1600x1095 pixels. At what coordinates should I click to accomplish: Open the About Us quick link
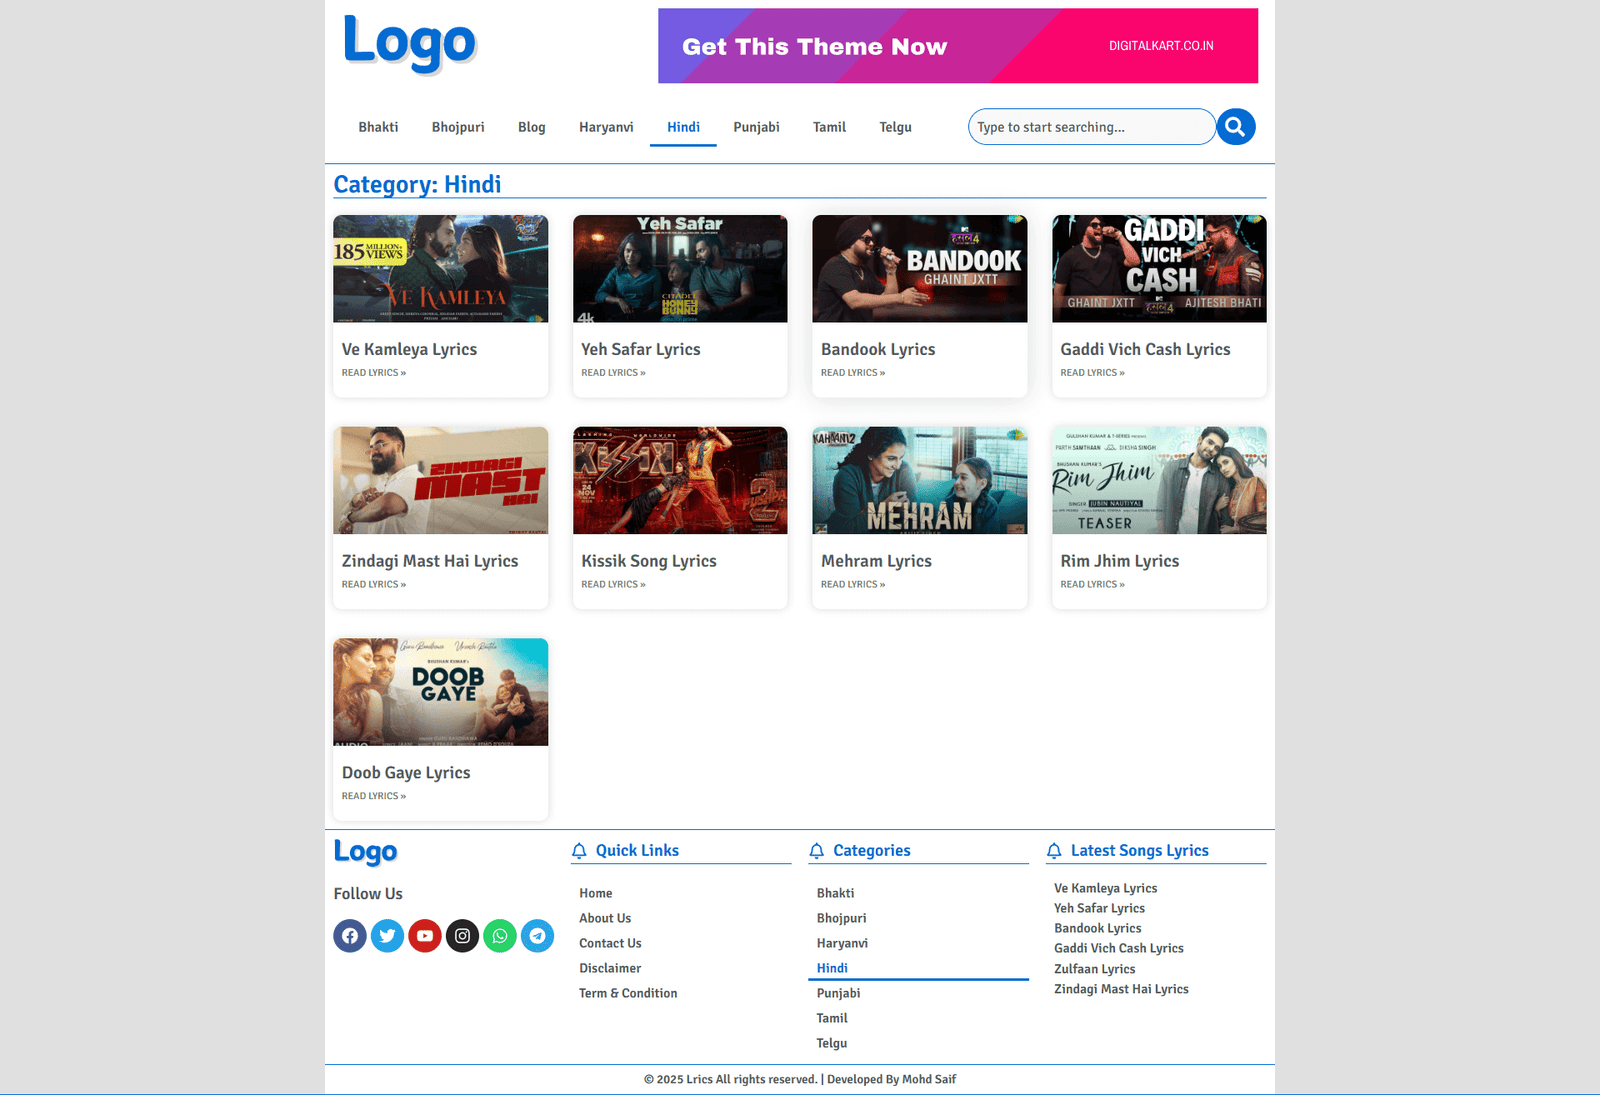[x=605, y=918]
